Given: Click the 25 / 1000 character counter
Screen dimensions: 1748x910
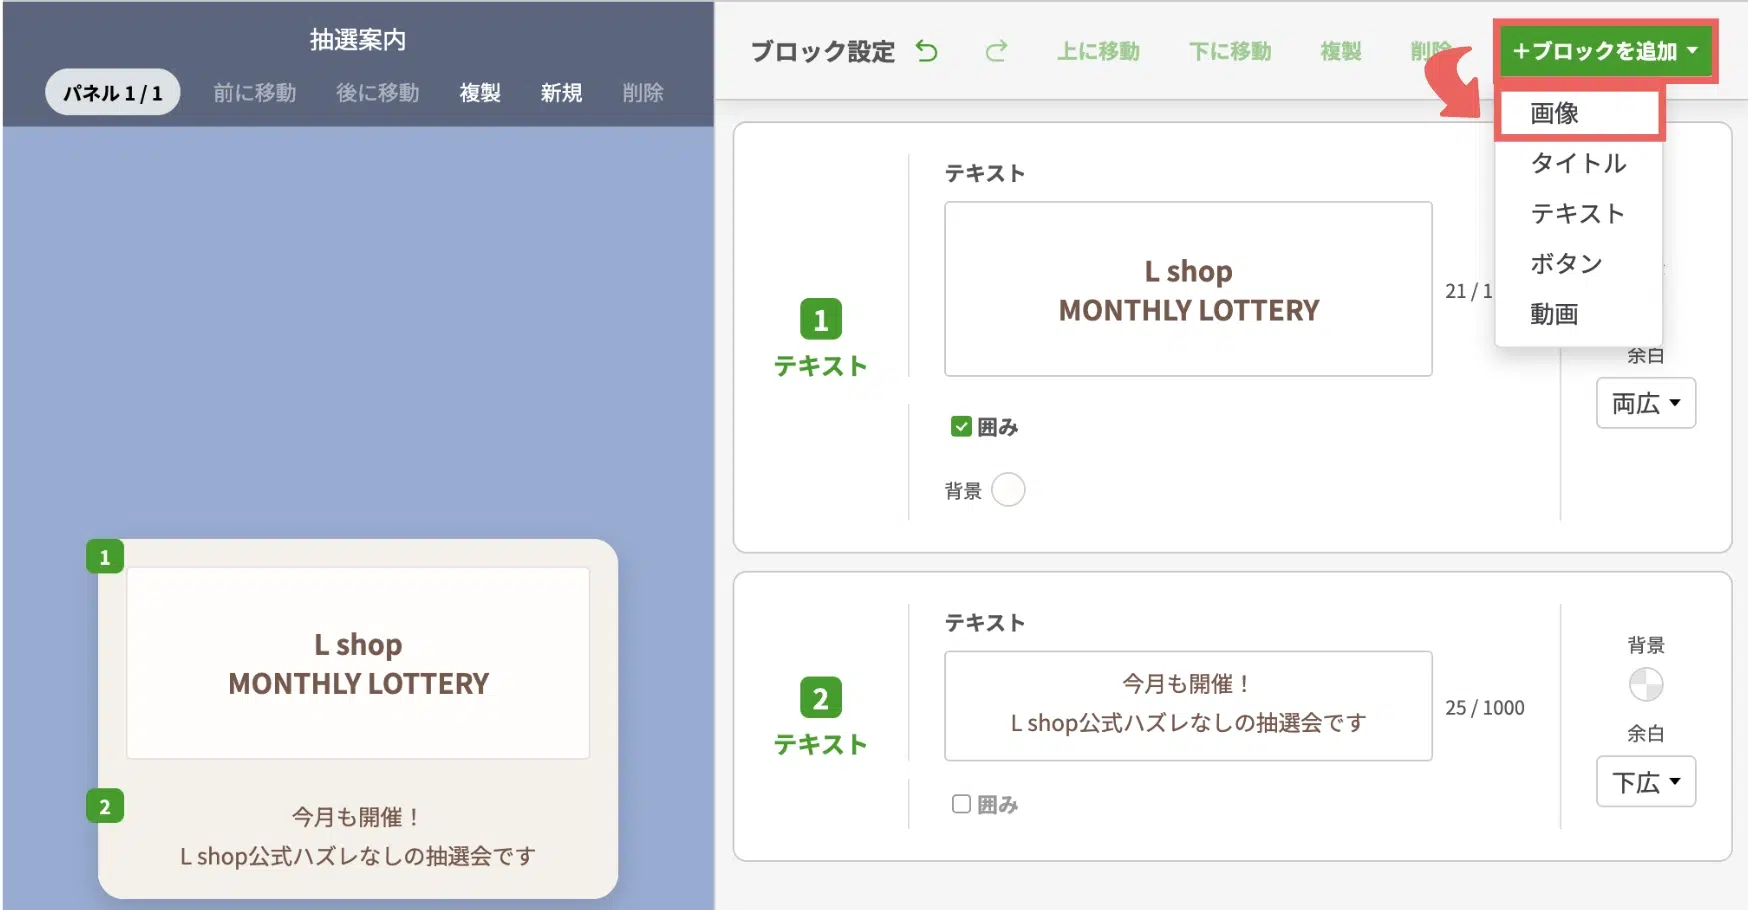Looking at the screenshot, I should pyautogui.click(x=1485, y=707).
